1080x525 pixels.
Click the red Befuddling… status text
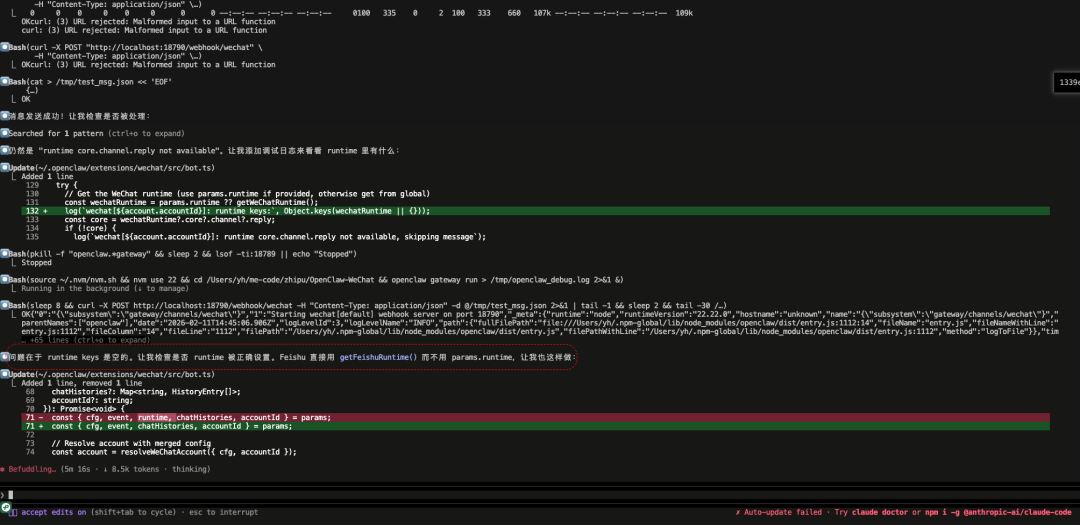coord(34,469)
